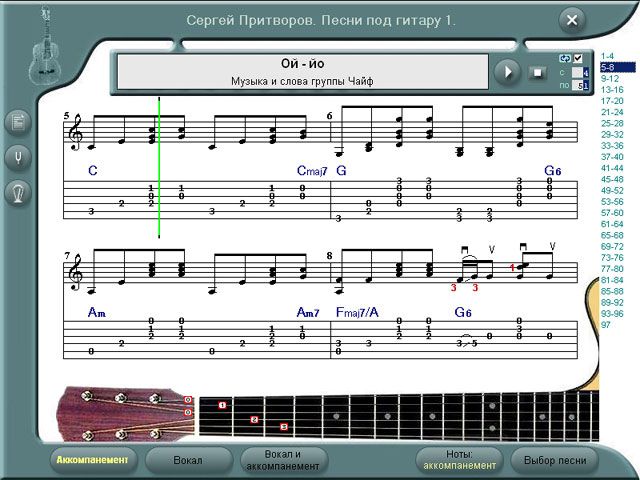640x480 pixels.
Task: Select the Аккомпанемент mode
Action: [93, 460]
